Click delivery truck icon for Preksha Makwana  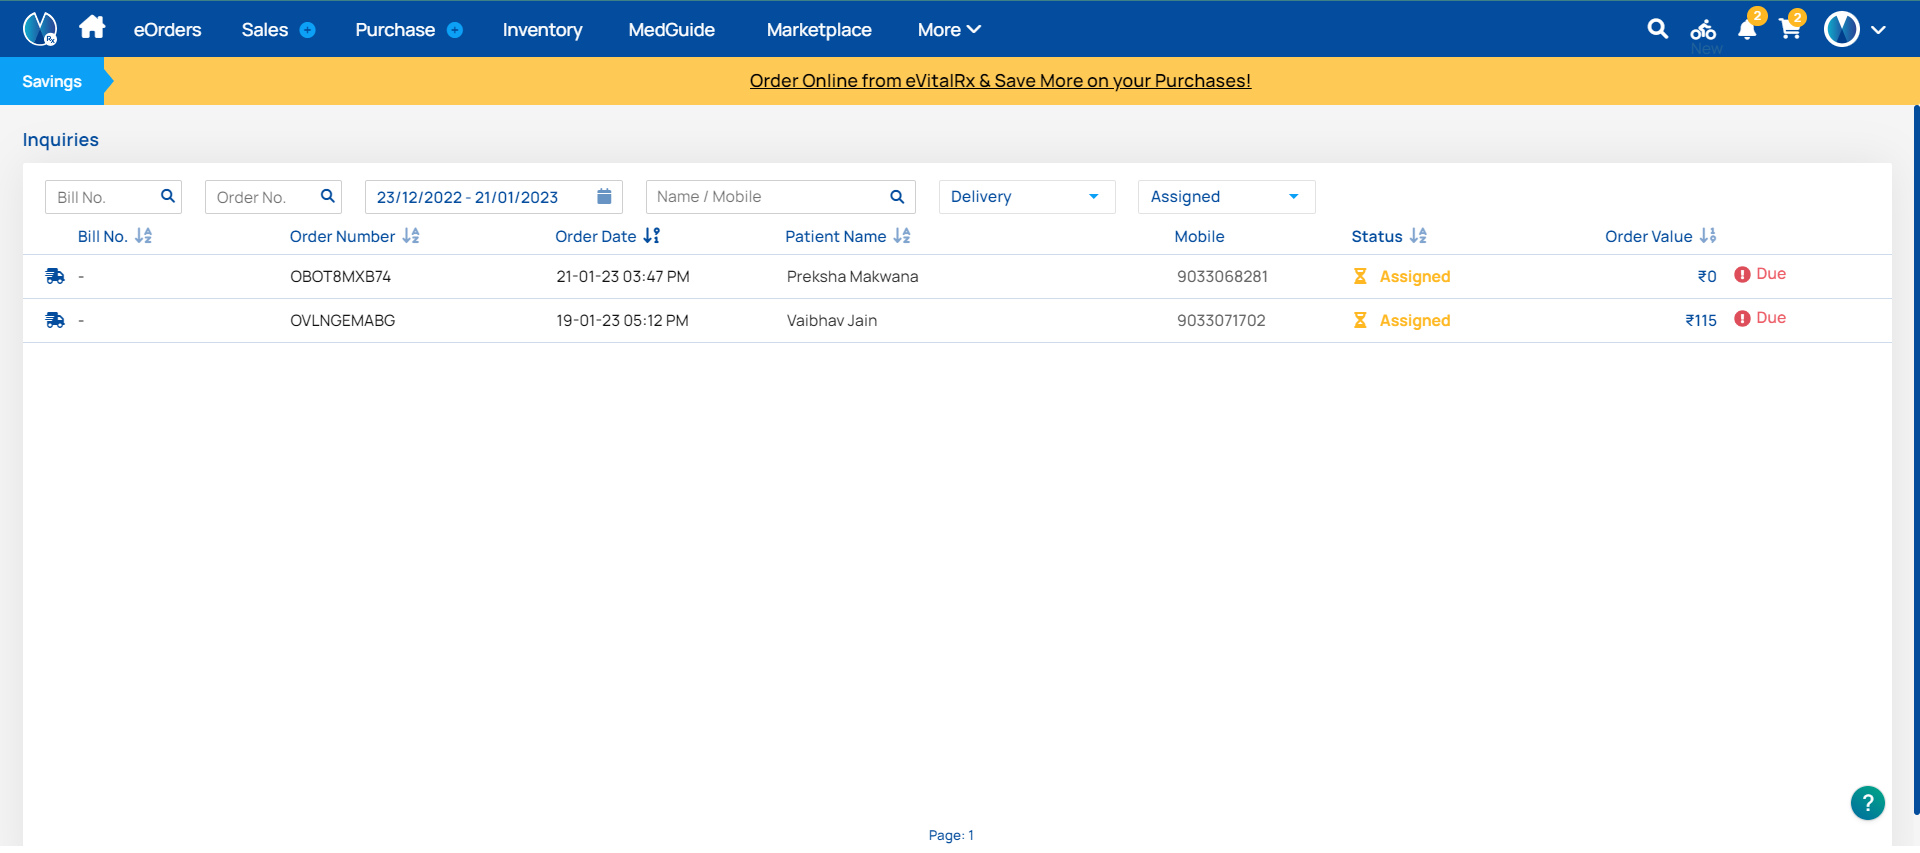tap(55, 276)
